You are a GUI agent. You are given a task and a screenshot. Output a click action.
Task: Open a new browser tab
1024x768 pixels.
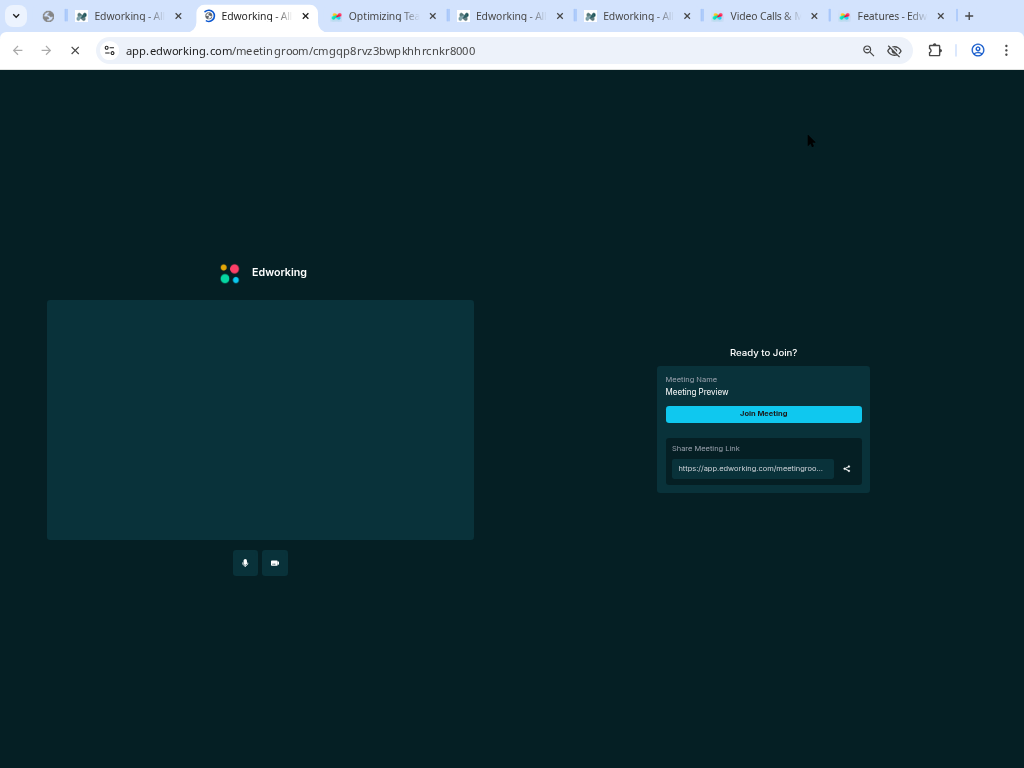(x=969, y=16)
